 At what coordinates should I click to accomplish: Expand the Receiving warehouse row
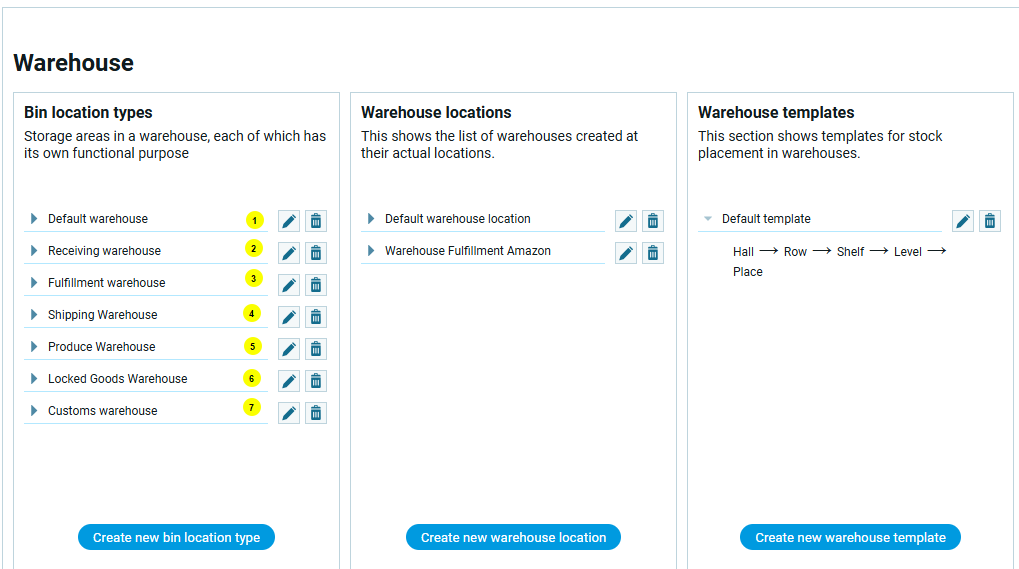(x=33, y=251)
